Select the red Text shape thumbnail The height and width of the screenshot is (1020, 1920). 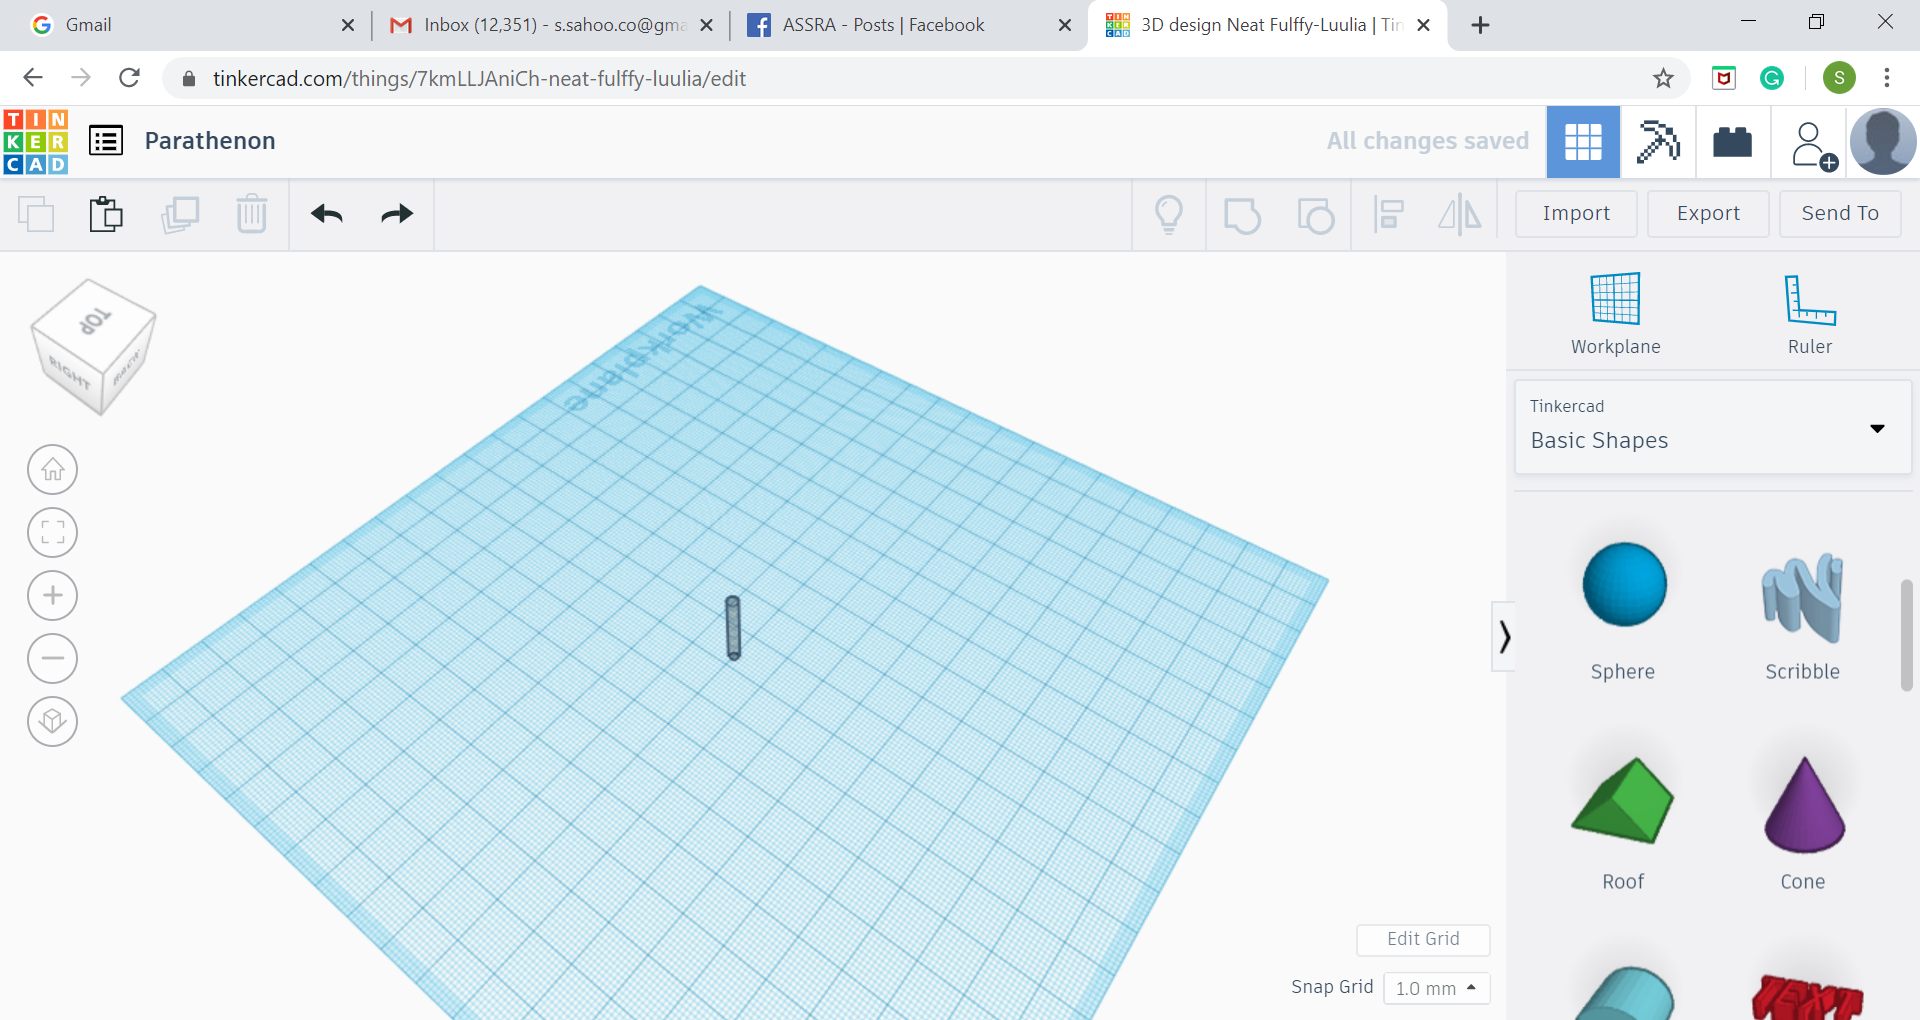[1806, 996]
